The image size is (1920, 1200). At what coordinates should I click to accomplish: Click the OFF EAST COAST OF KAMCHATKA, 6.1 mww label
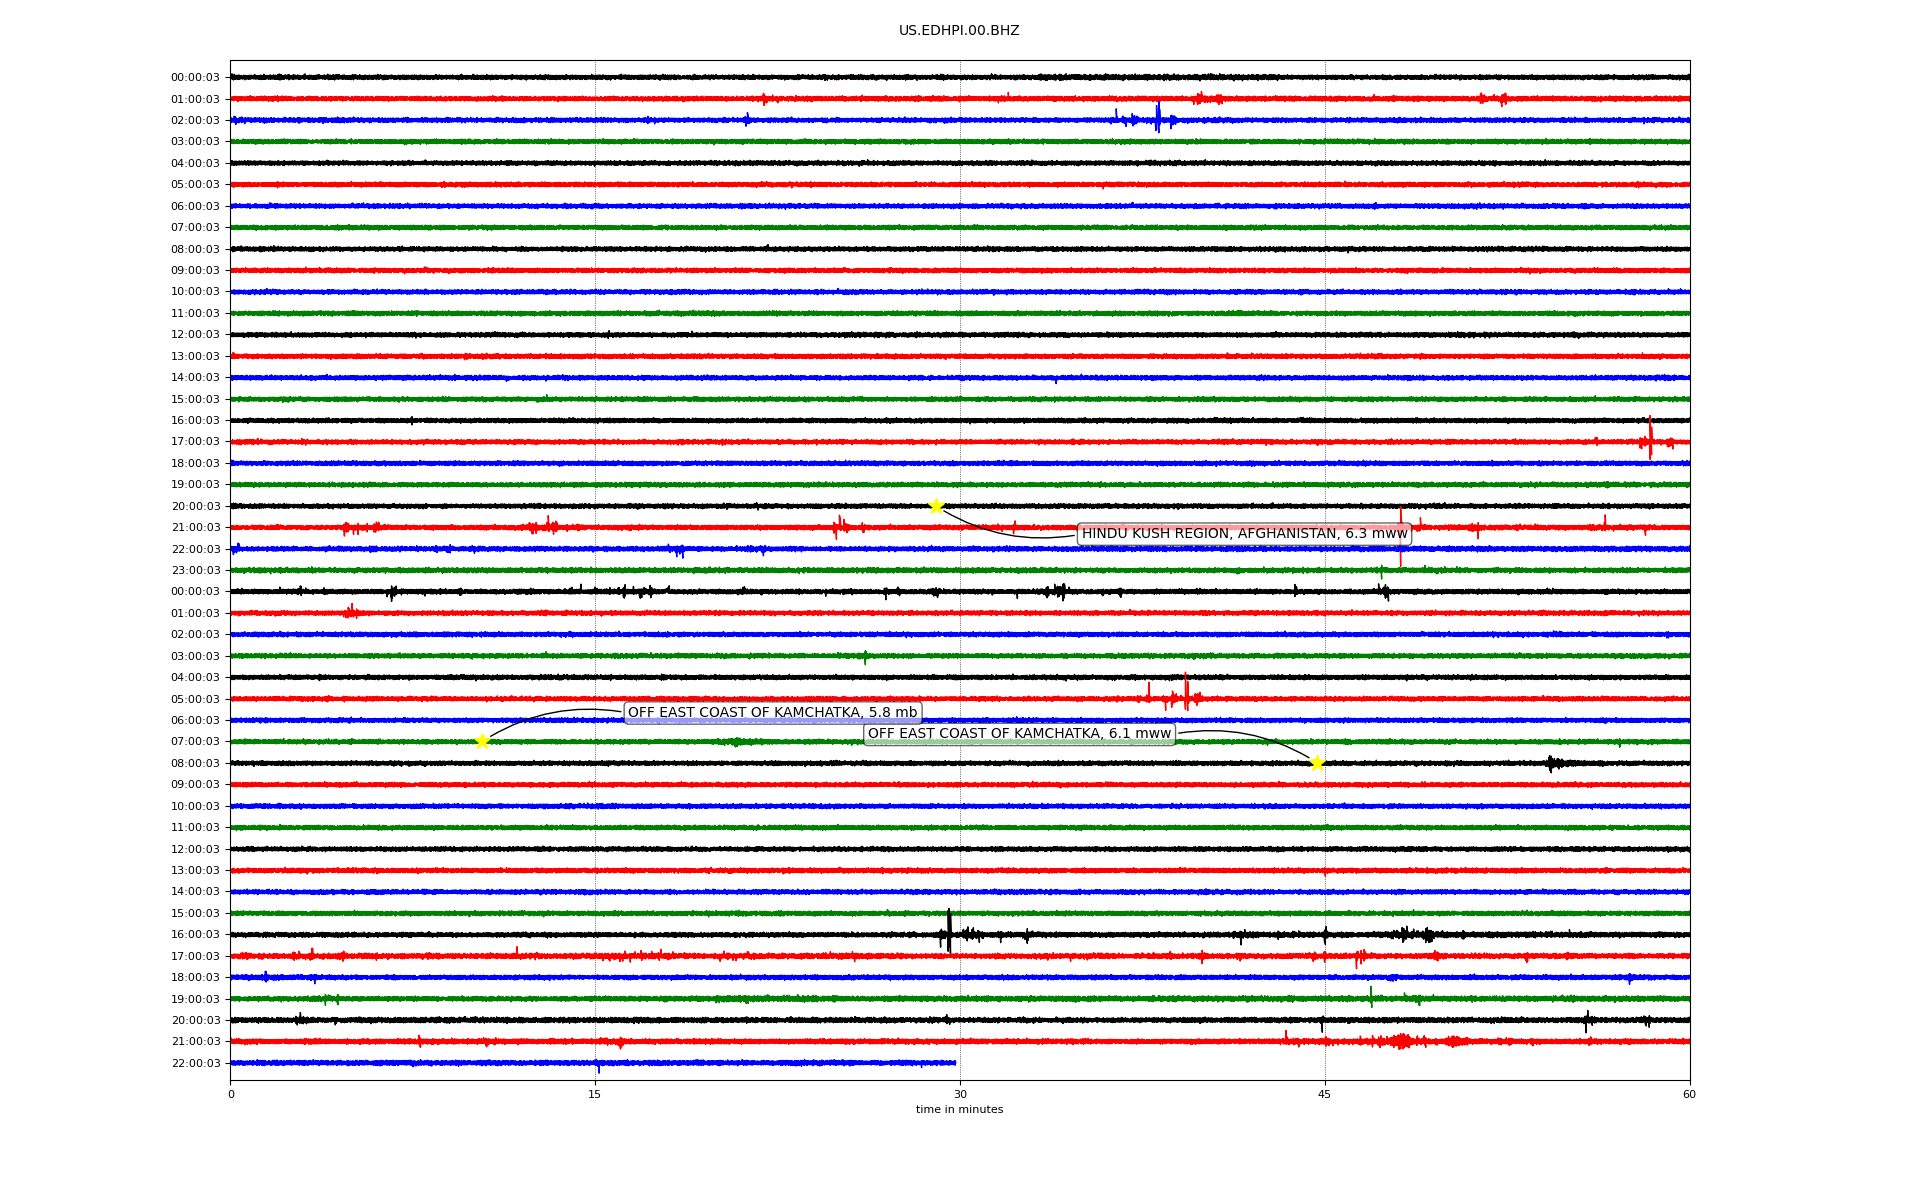(x=1019, y=734)
